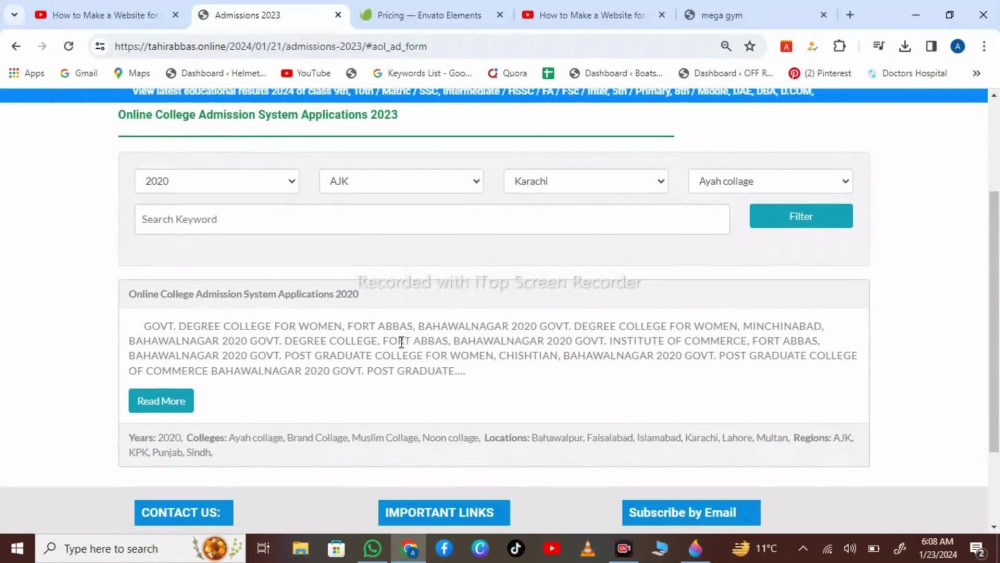Open a new browser tab

(x=849, y=15)
